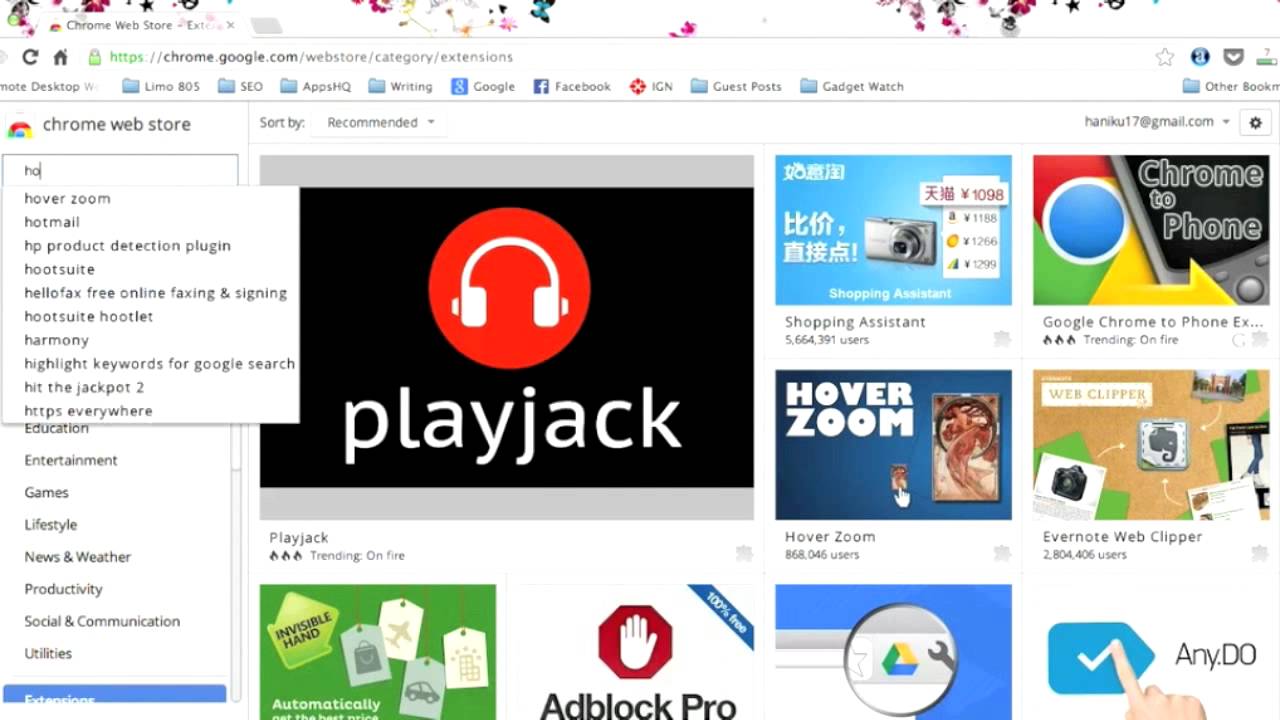Select the Productivity category
Viewport: 1280px width, 720px height.
pyautogui.click(x=64, y=588)
